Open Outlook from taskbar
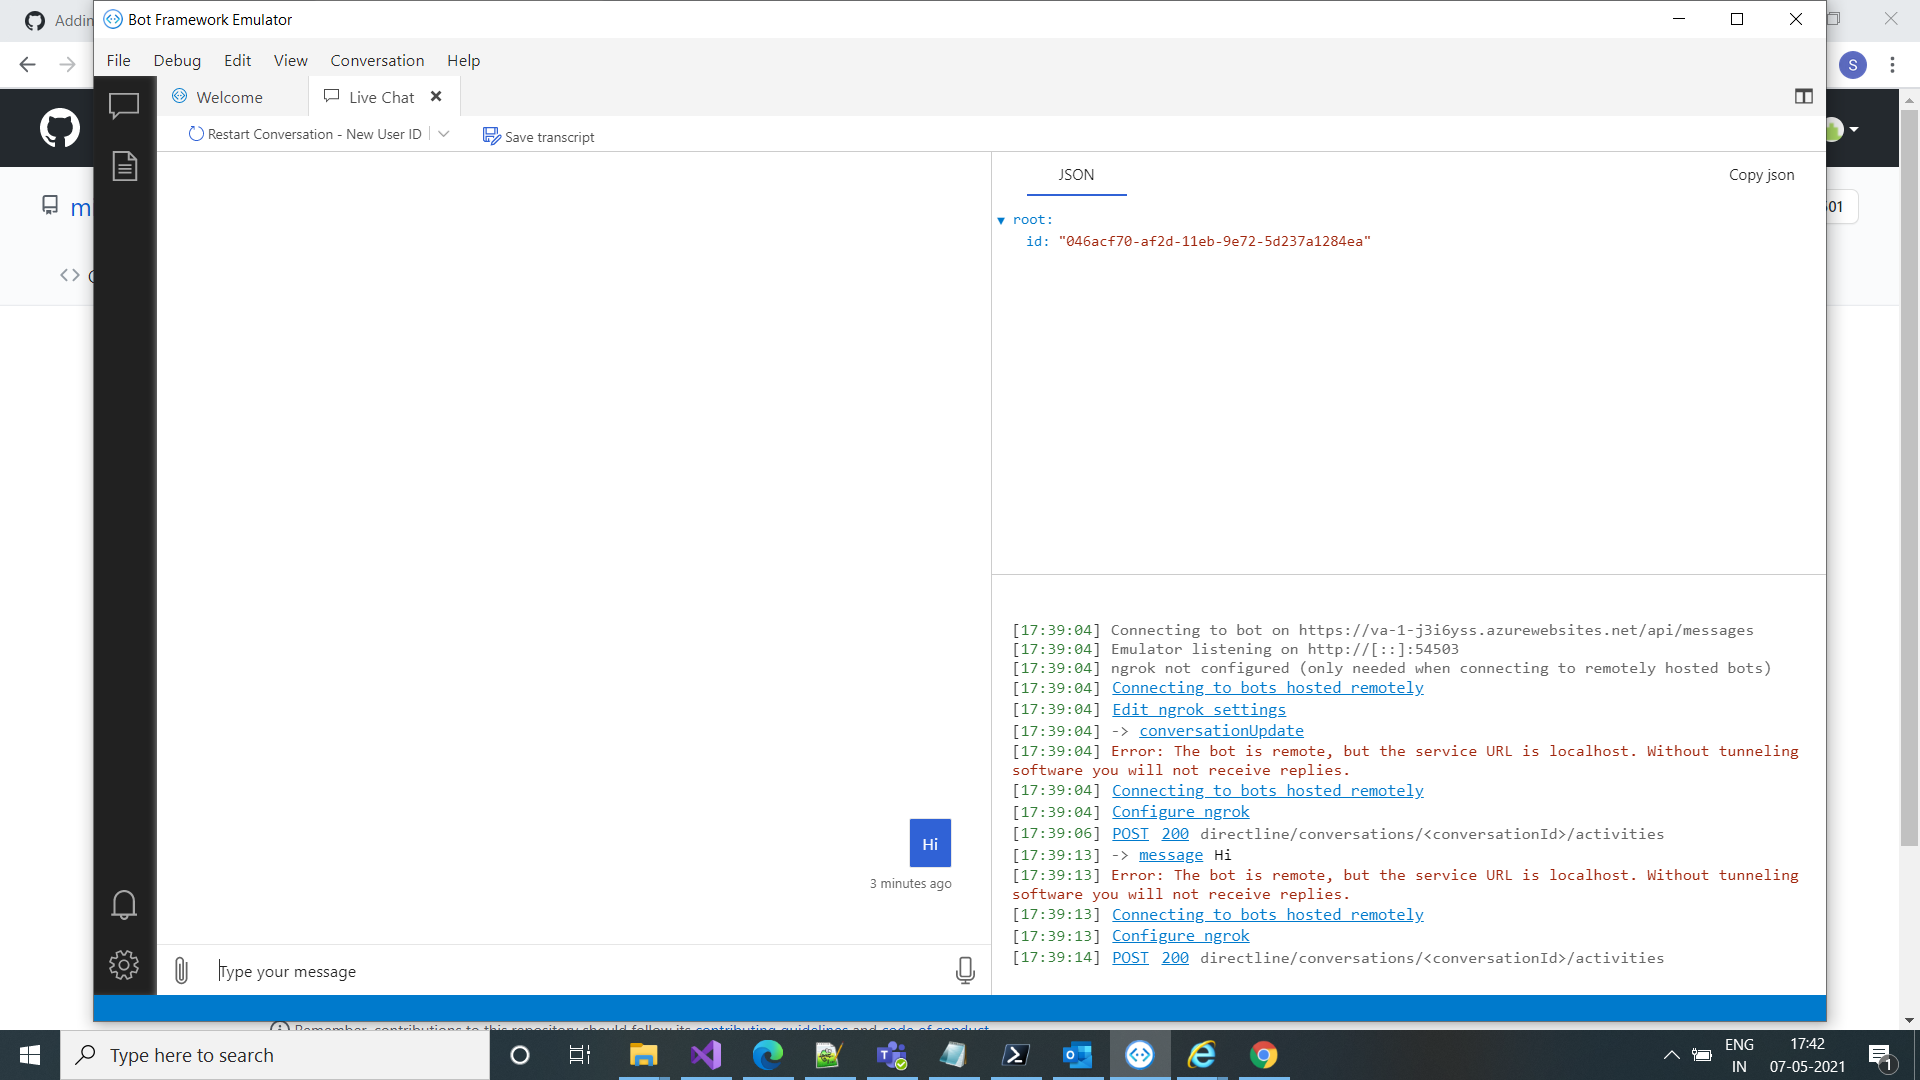 [x=1078, y=1055]
